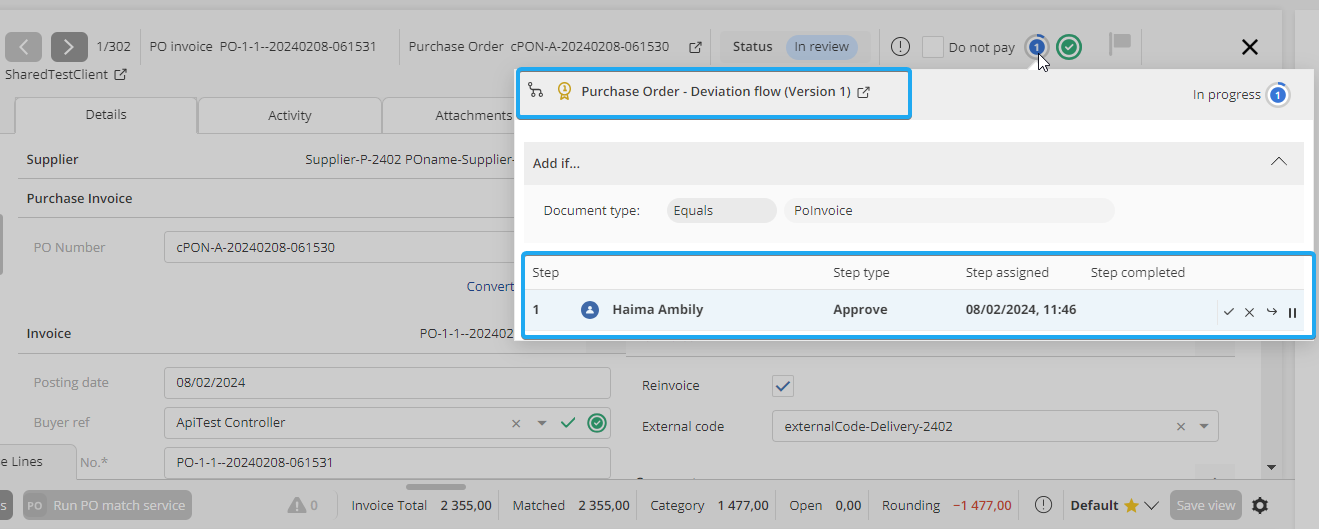This screenshot has height=529, width=1319.
Task: Open view settings gear icon
Action: click(1260, 505)
